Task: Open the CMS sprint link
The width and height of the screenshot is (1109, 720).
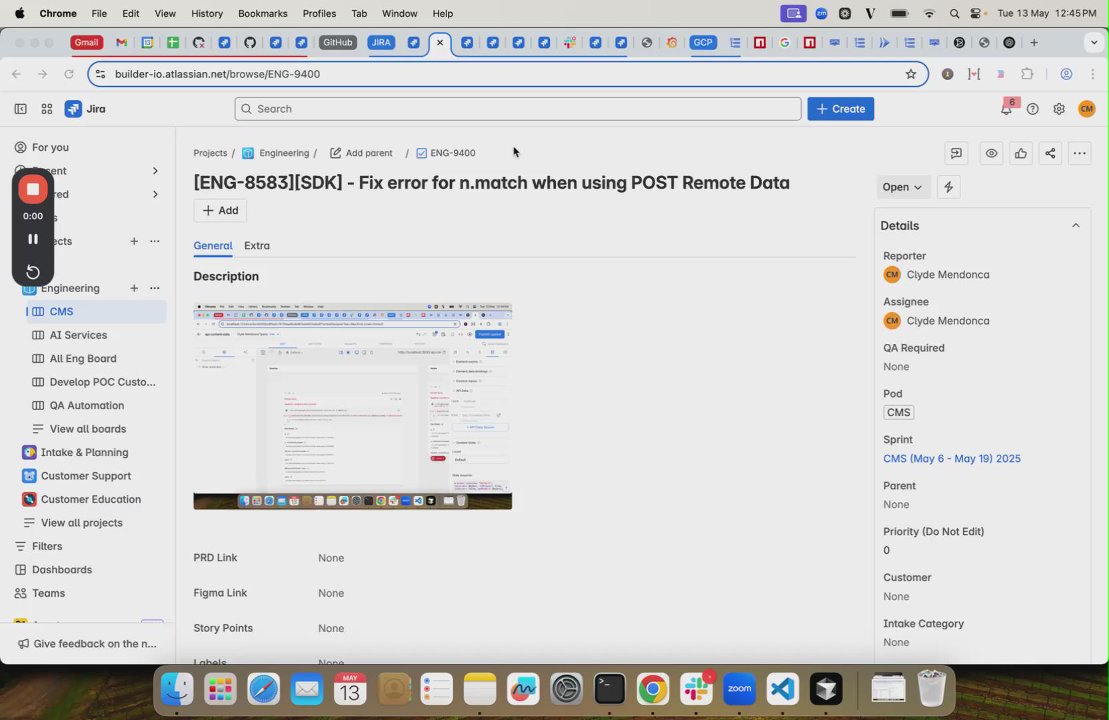Action: [x=951, y=458]
